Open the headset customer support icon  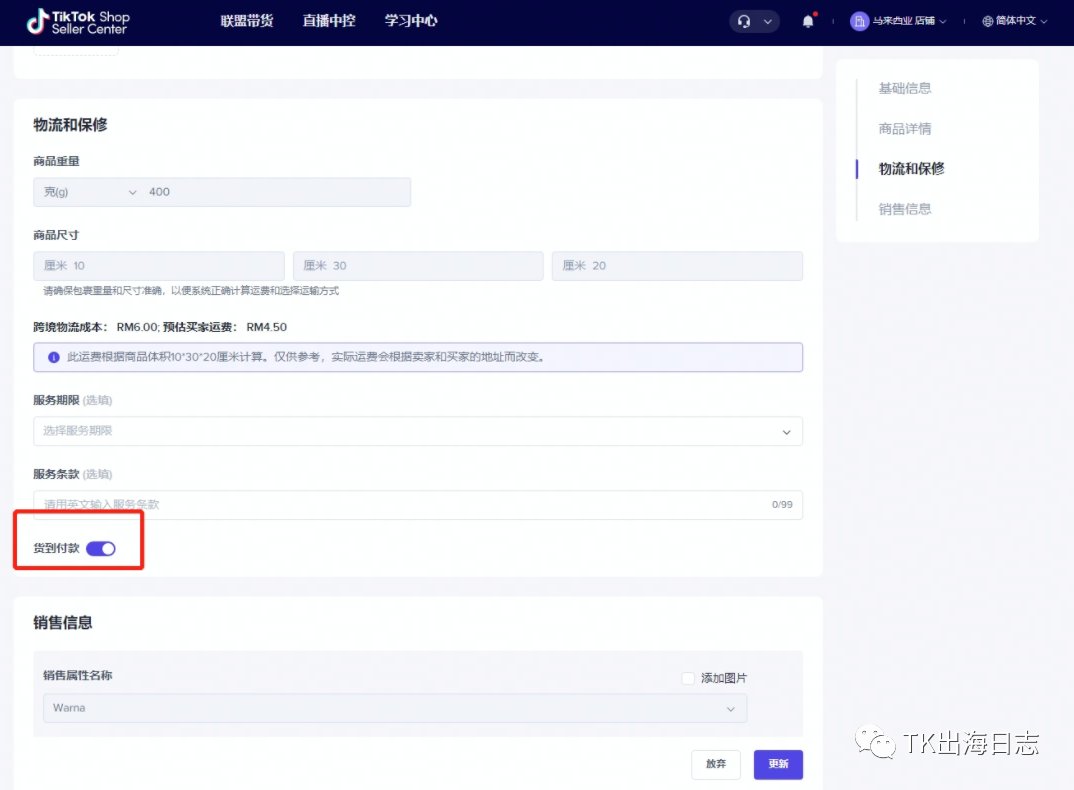pyautogui.click(x=743, y=21)
